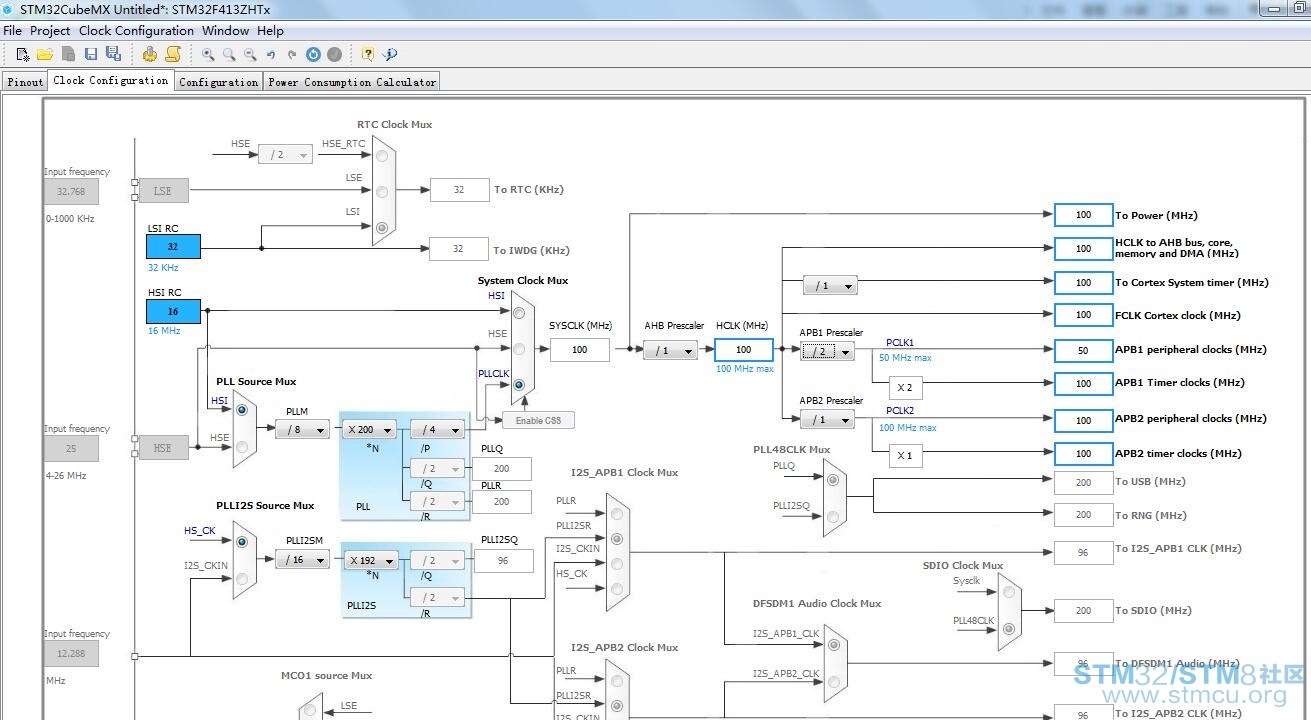The height and width of the screenshot is (720, 1311).
Task: Select HSE in System Clock Mux
Action: click(x=519, y=349)
